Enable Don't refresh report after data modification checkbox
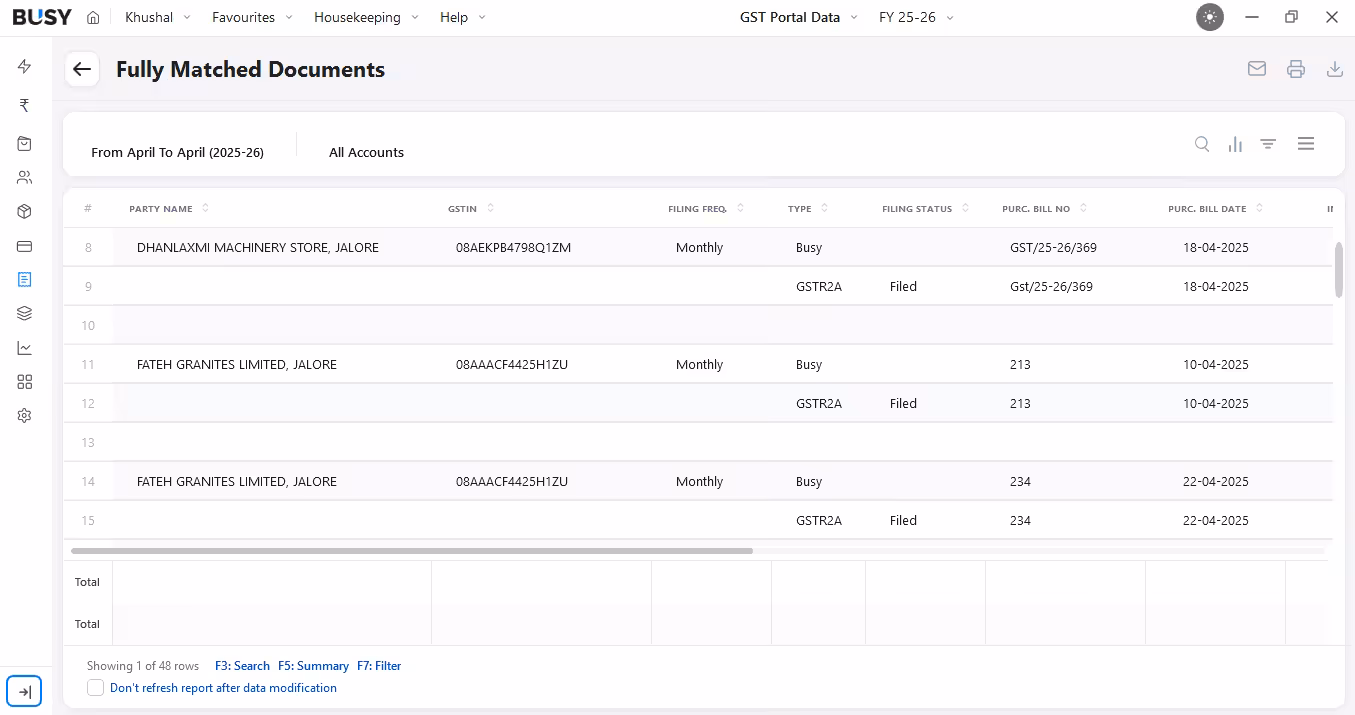Image resolution: width=1355 pixels, height=715 pixels. [95, 688]
